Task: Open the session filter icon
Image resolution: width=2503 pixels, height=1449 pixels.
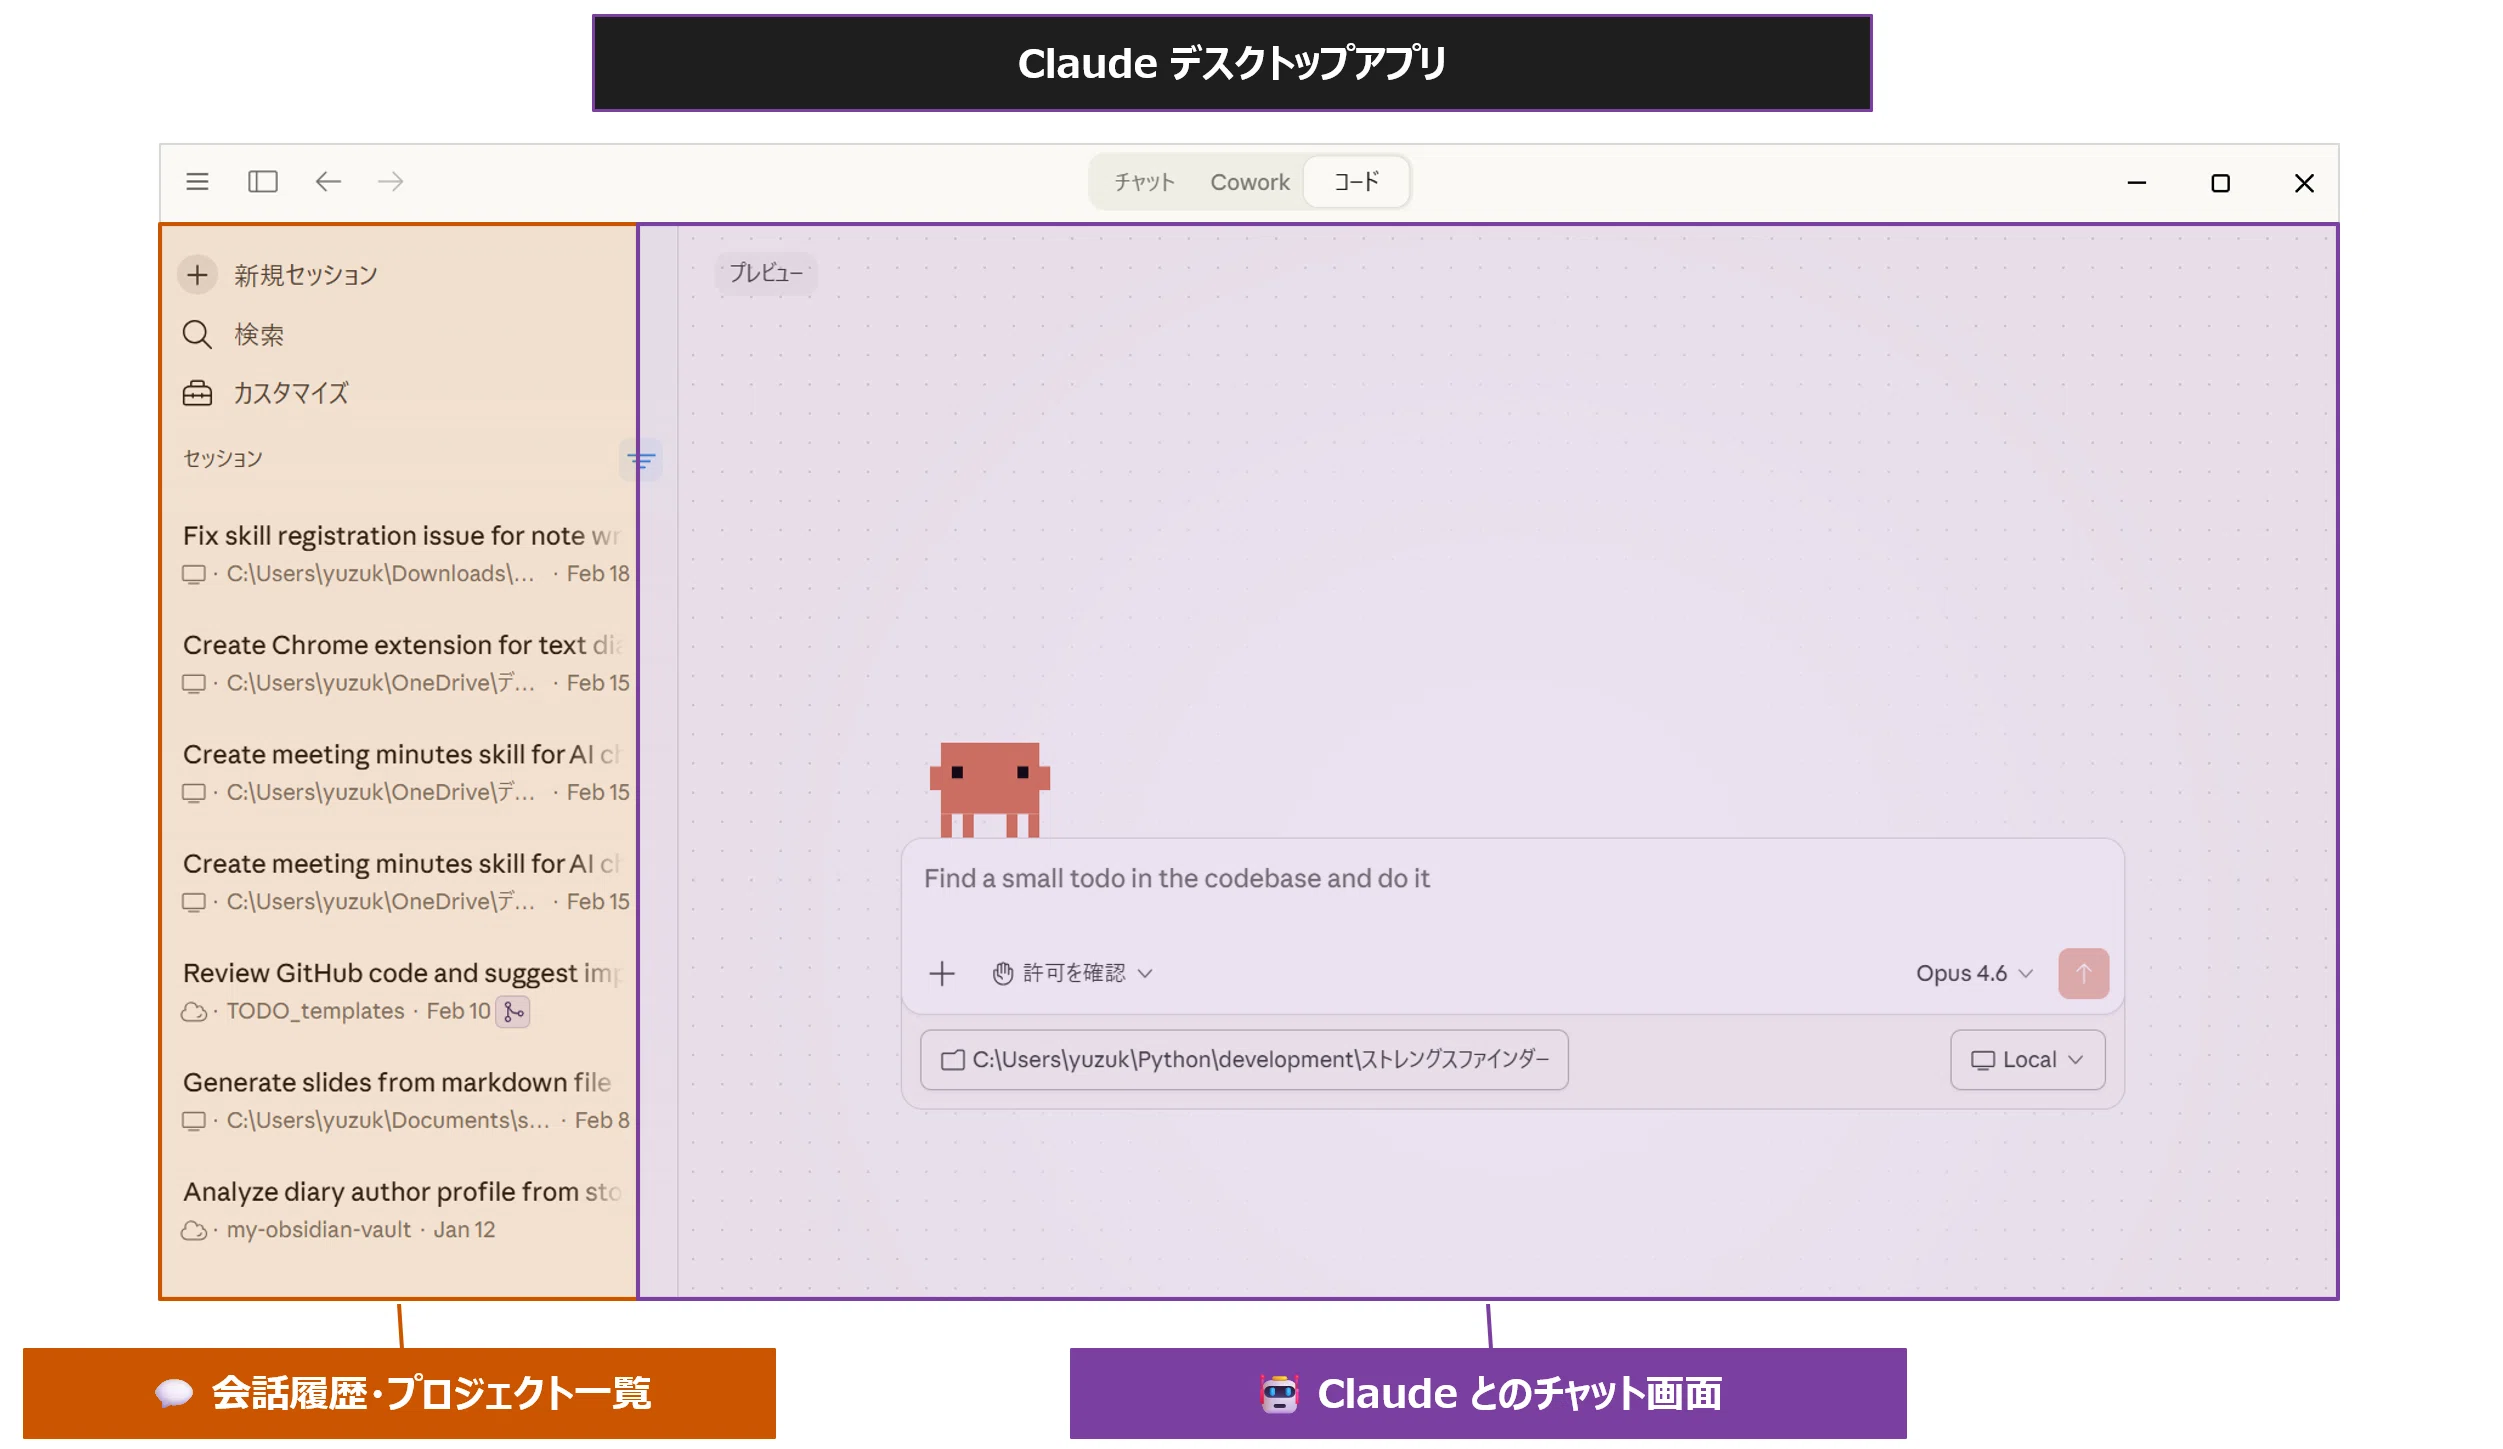Action: [641, 460]
